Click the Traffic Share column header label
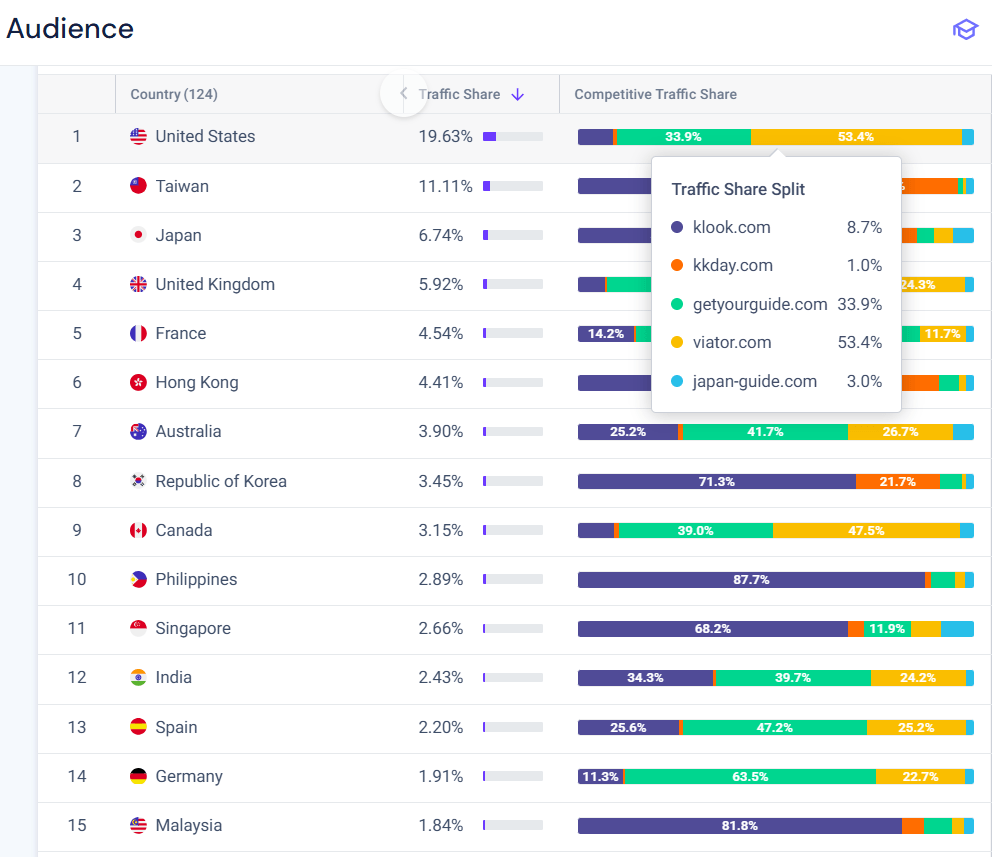992x857 pixels. 459,94
